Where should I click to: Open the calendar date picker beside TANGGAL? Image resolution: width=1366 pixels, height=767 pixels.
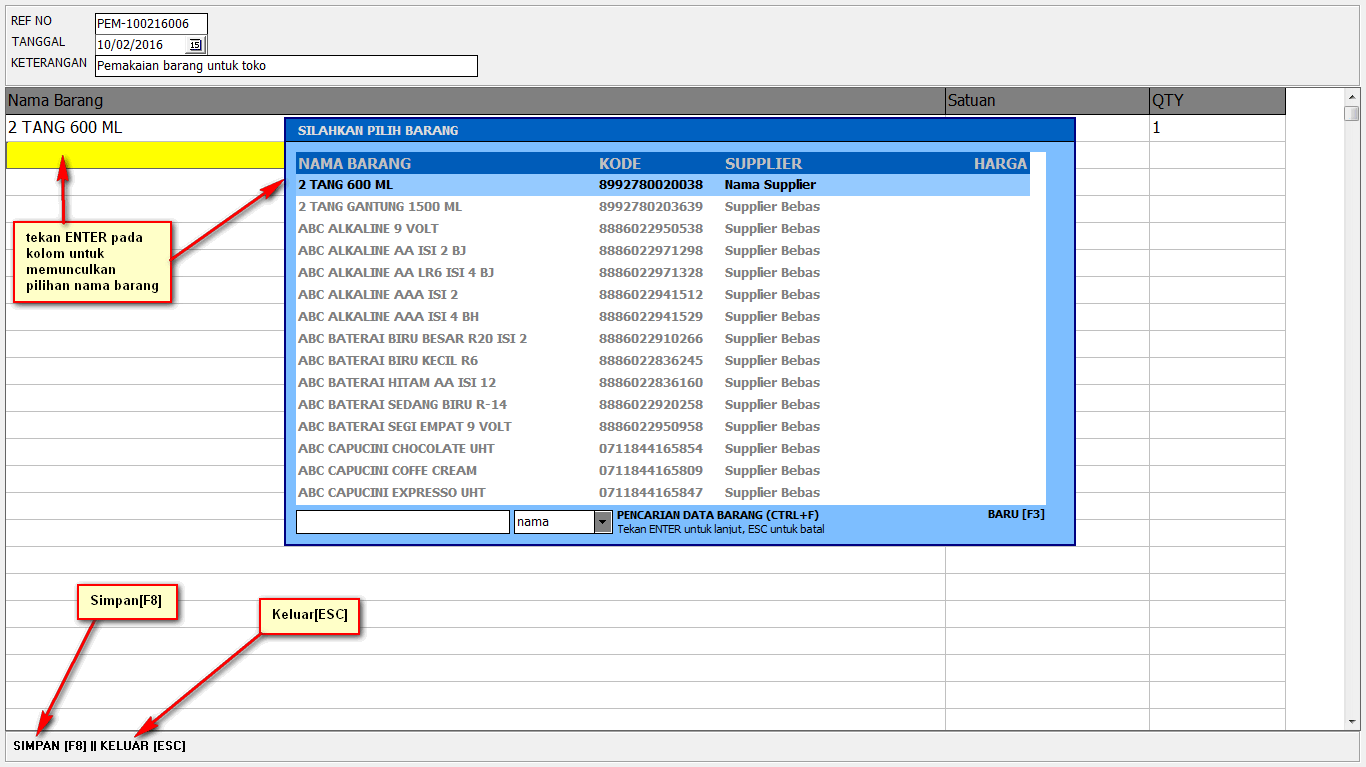click(x=197, y=44)
